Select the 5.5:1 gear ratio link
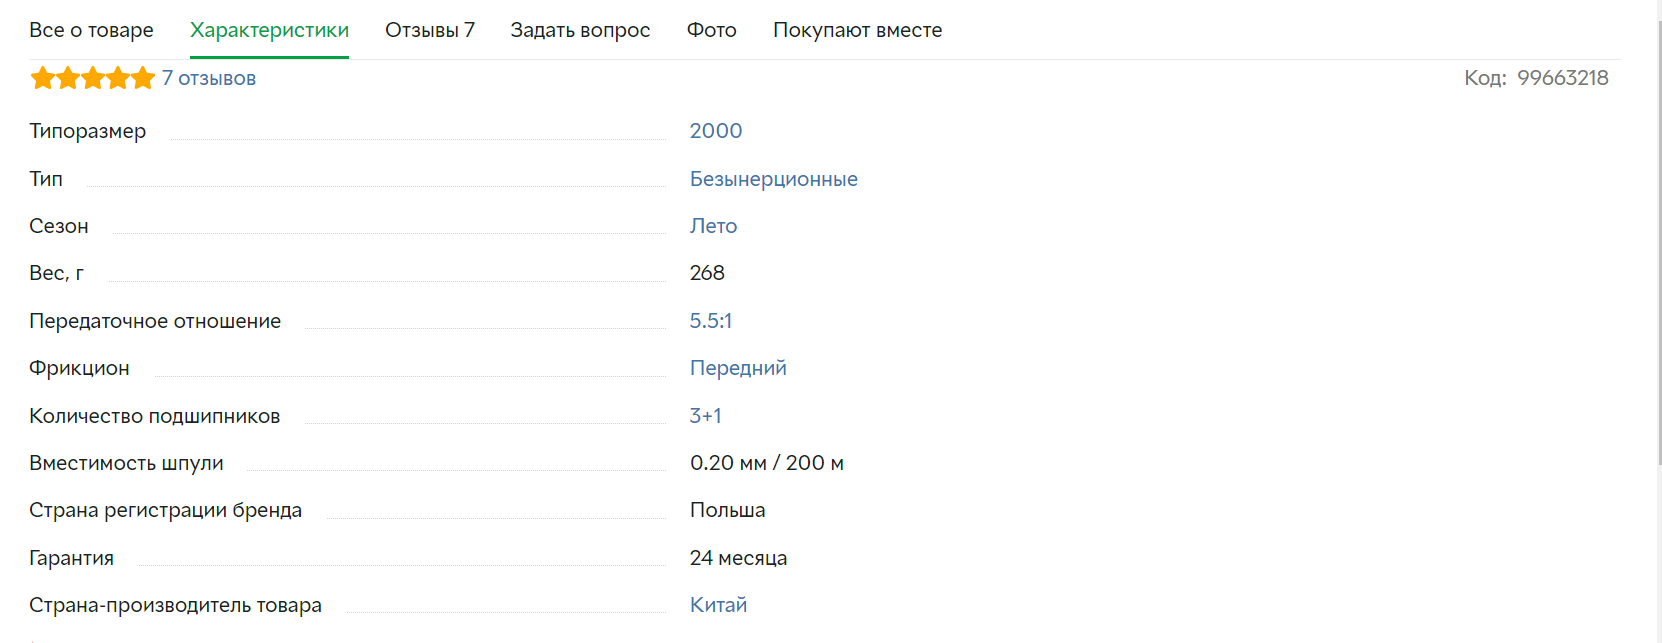This screenshot has height=643, width=1662. [x=711, y=321]
